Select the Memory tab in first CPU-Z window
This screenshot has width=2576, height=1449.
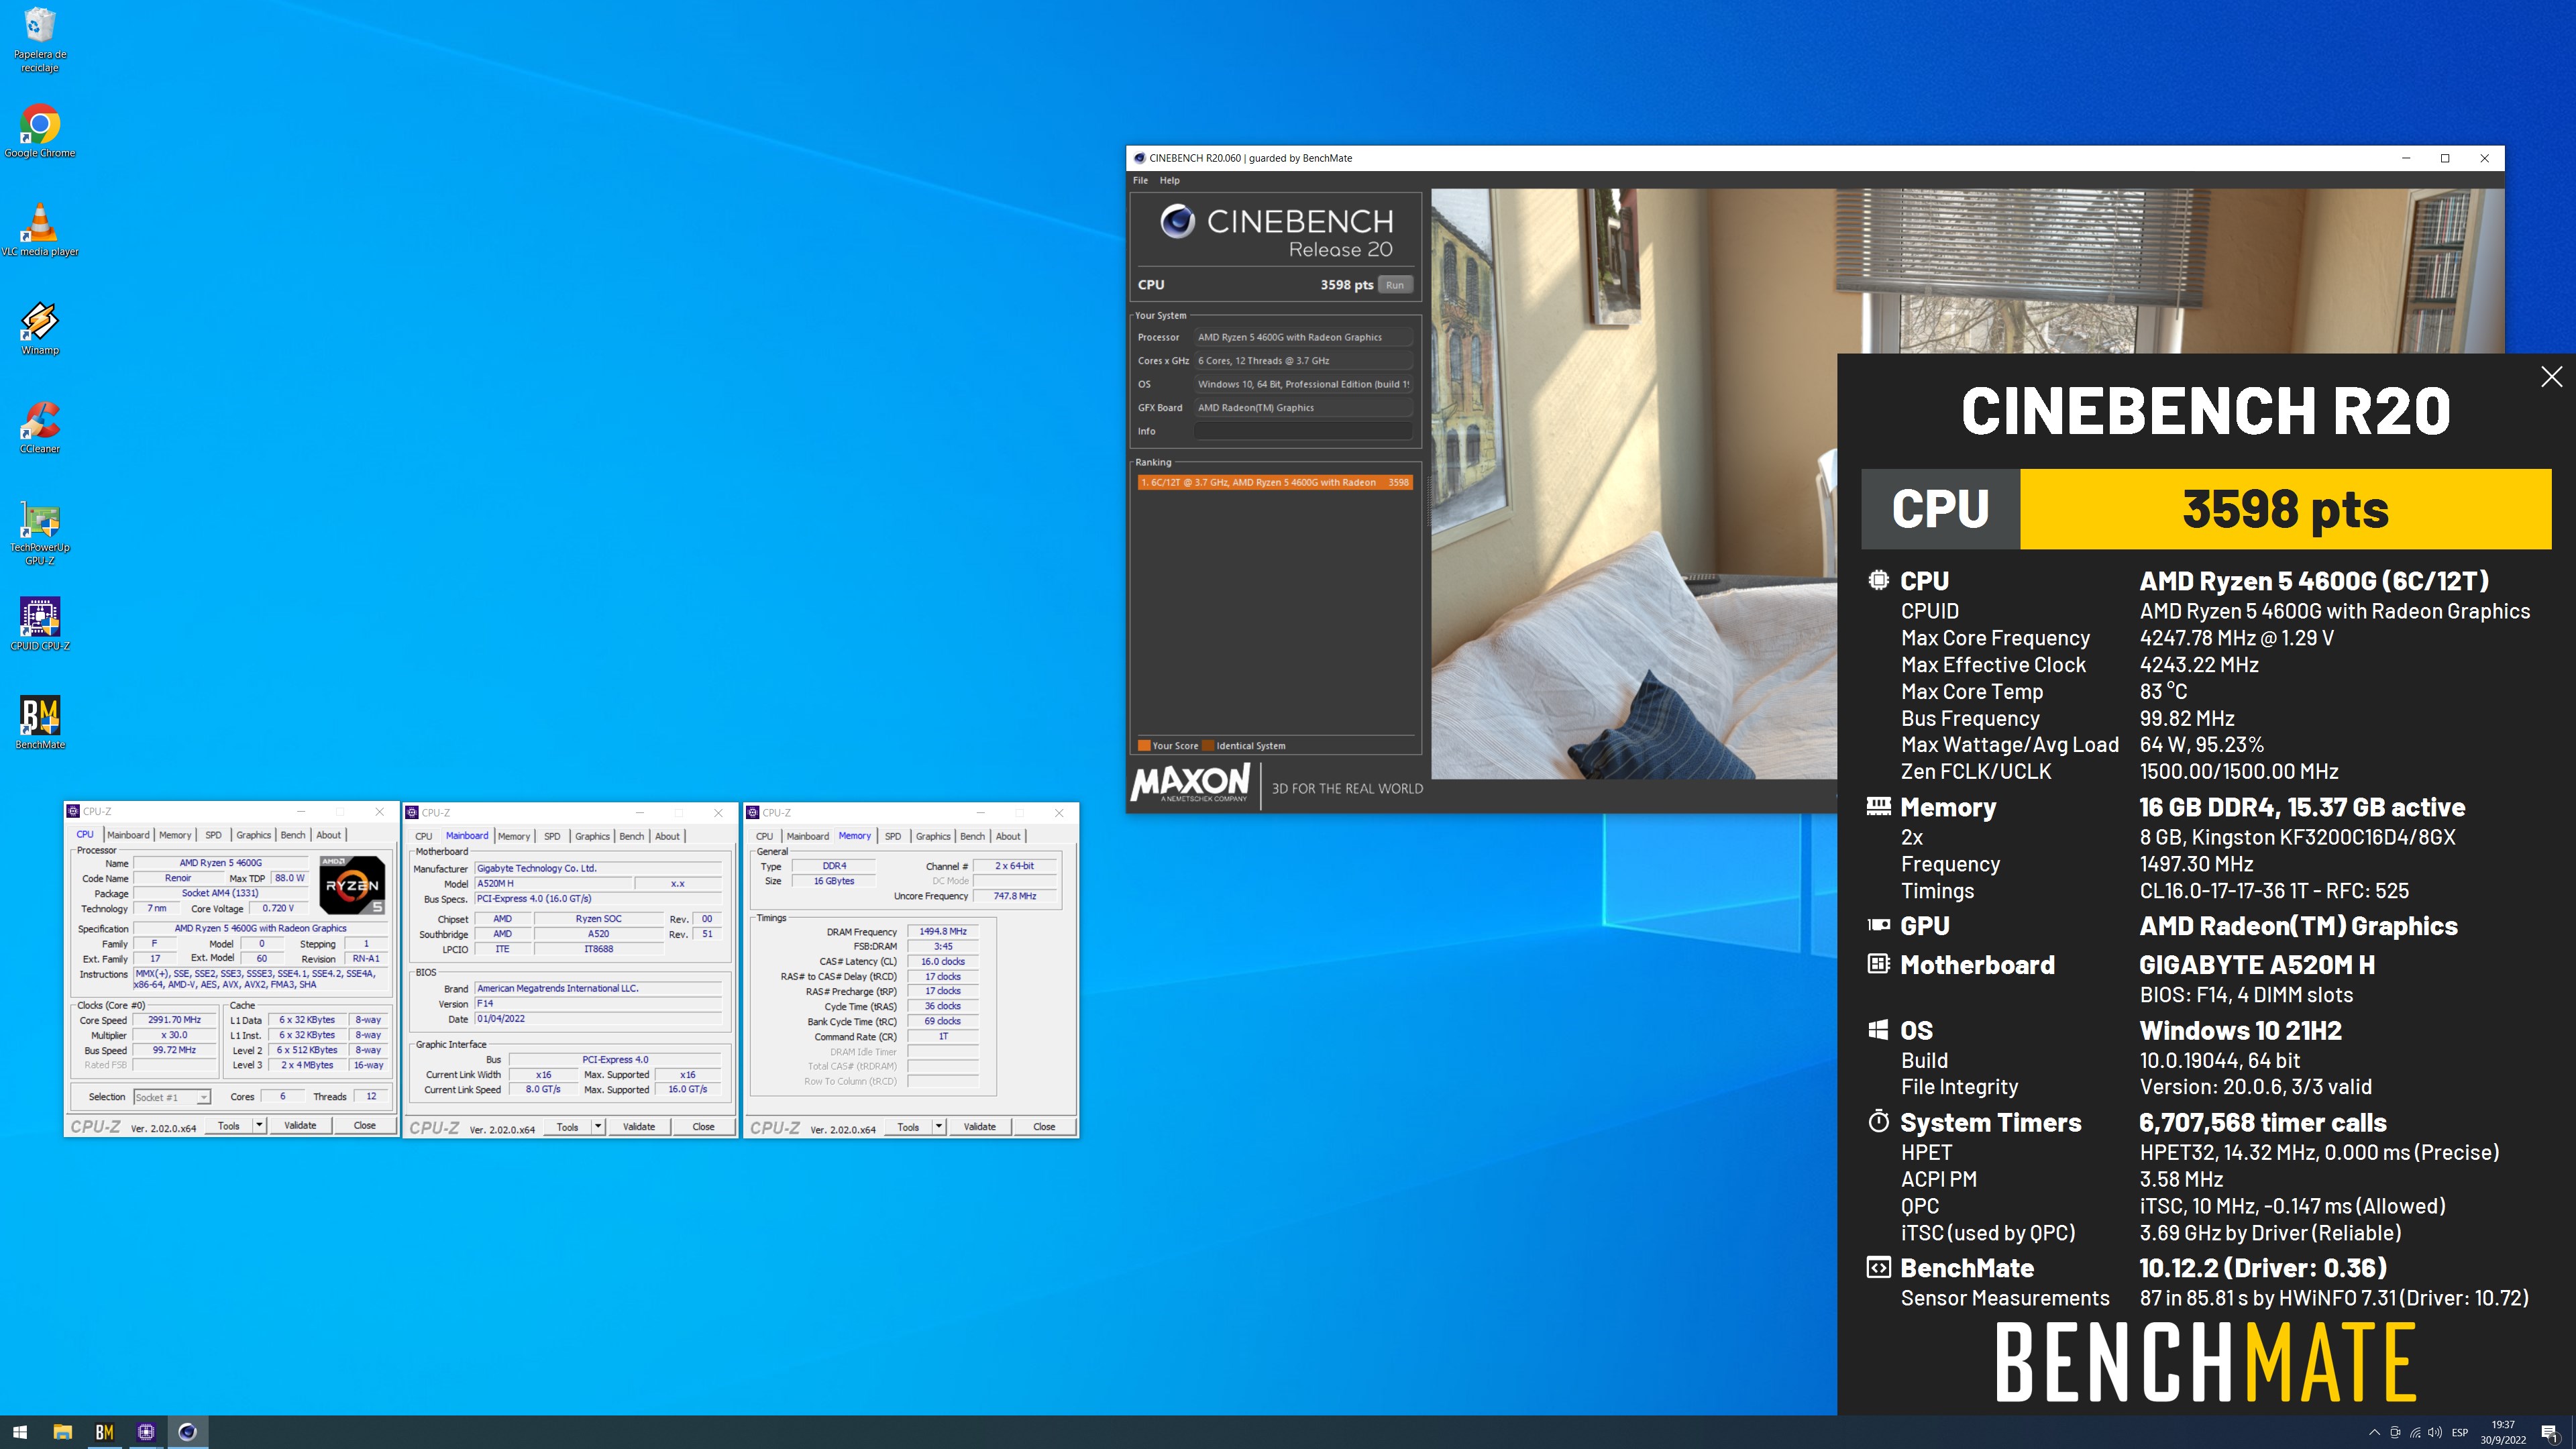click(x=175, y=835)
